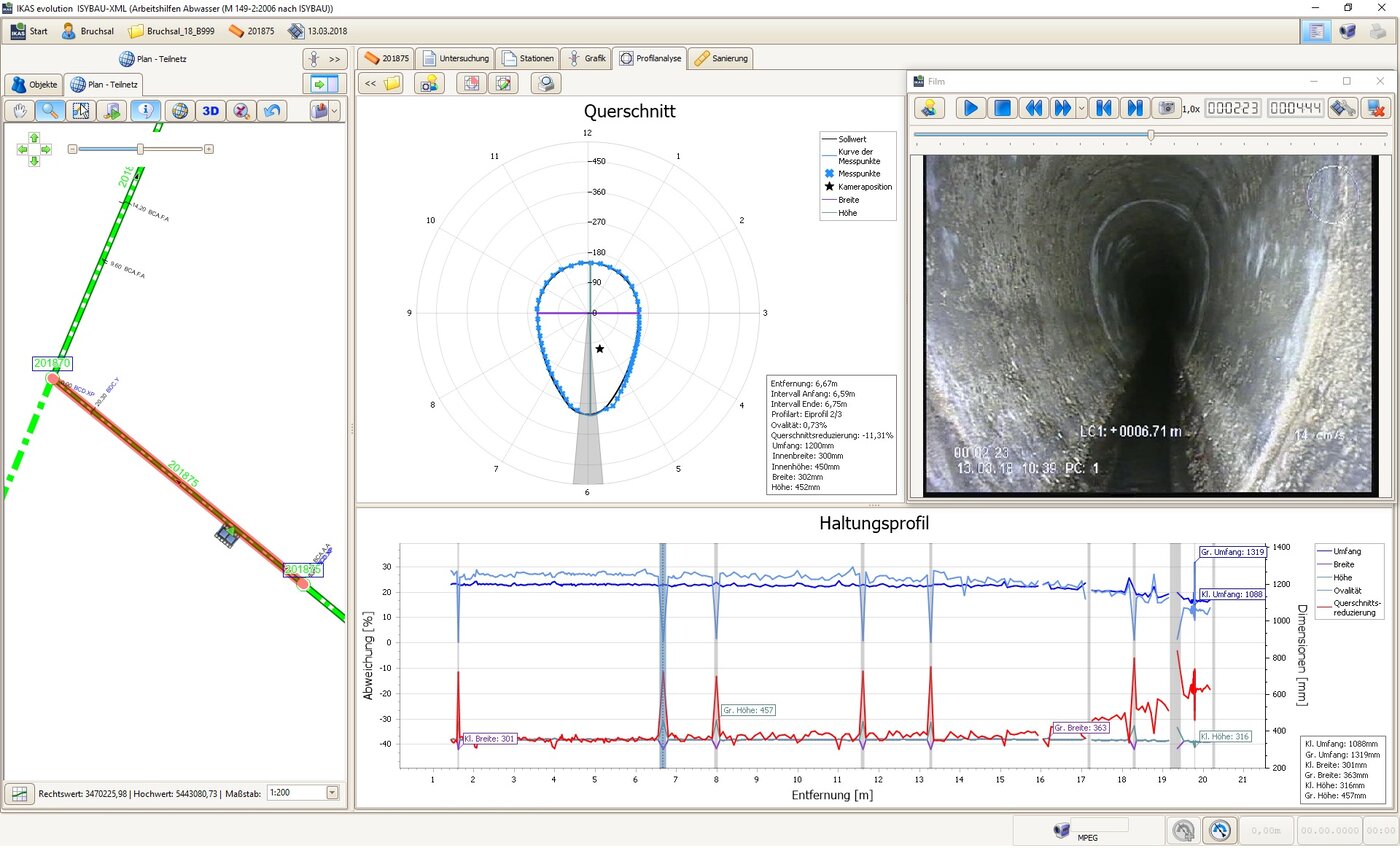
Task: Open the Sanierung tab
Action: pyautogui.click(x=720, y=59)
